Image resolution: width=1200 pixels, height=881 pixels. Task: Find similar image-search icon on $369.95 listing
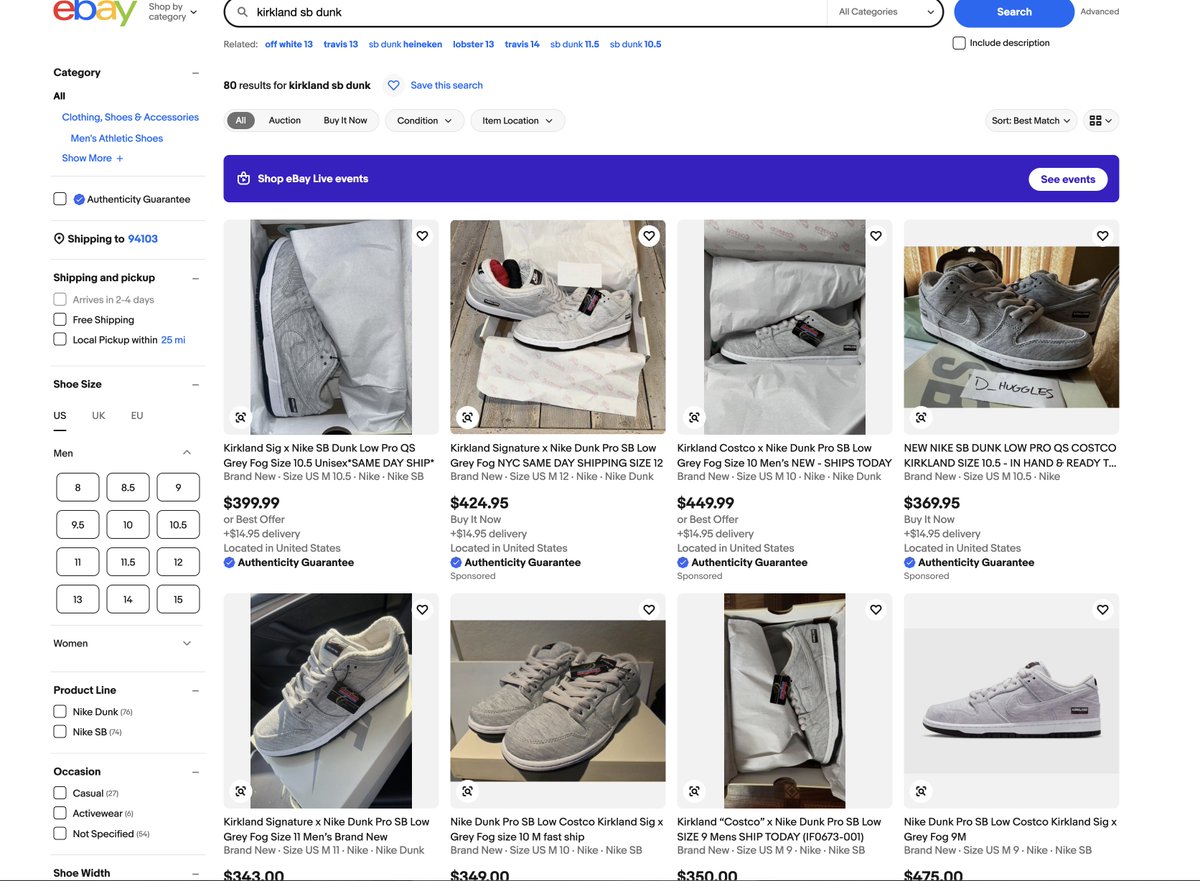tap(921, 417)
